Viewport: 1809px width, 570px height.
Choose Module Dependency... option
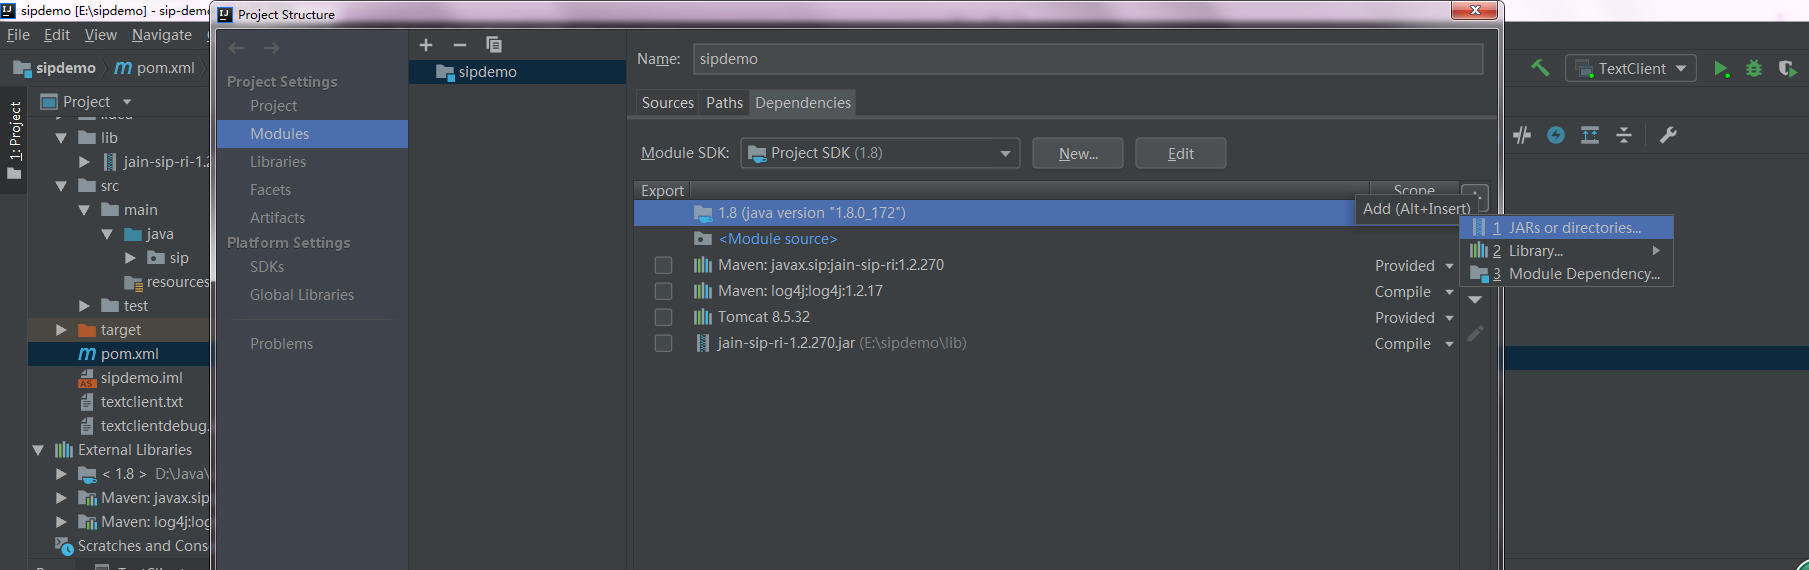[1567, 274]
